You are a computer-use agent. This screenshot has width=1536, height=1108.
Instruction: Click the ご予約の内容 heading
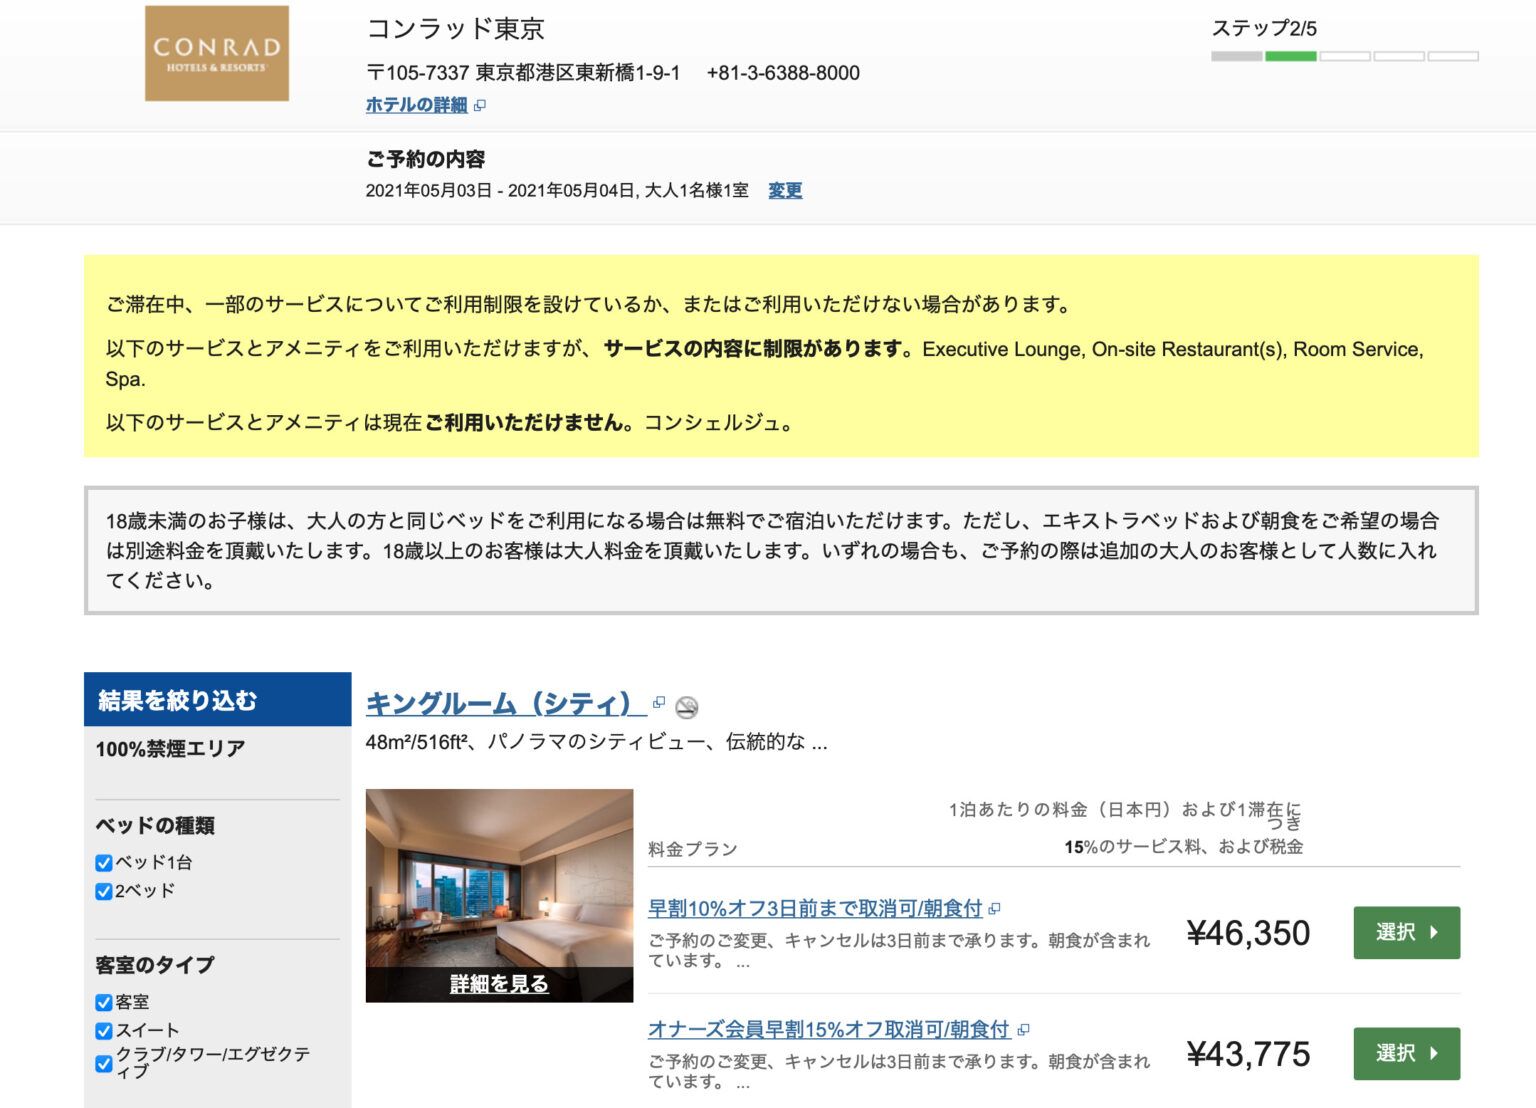coord(426,159)
